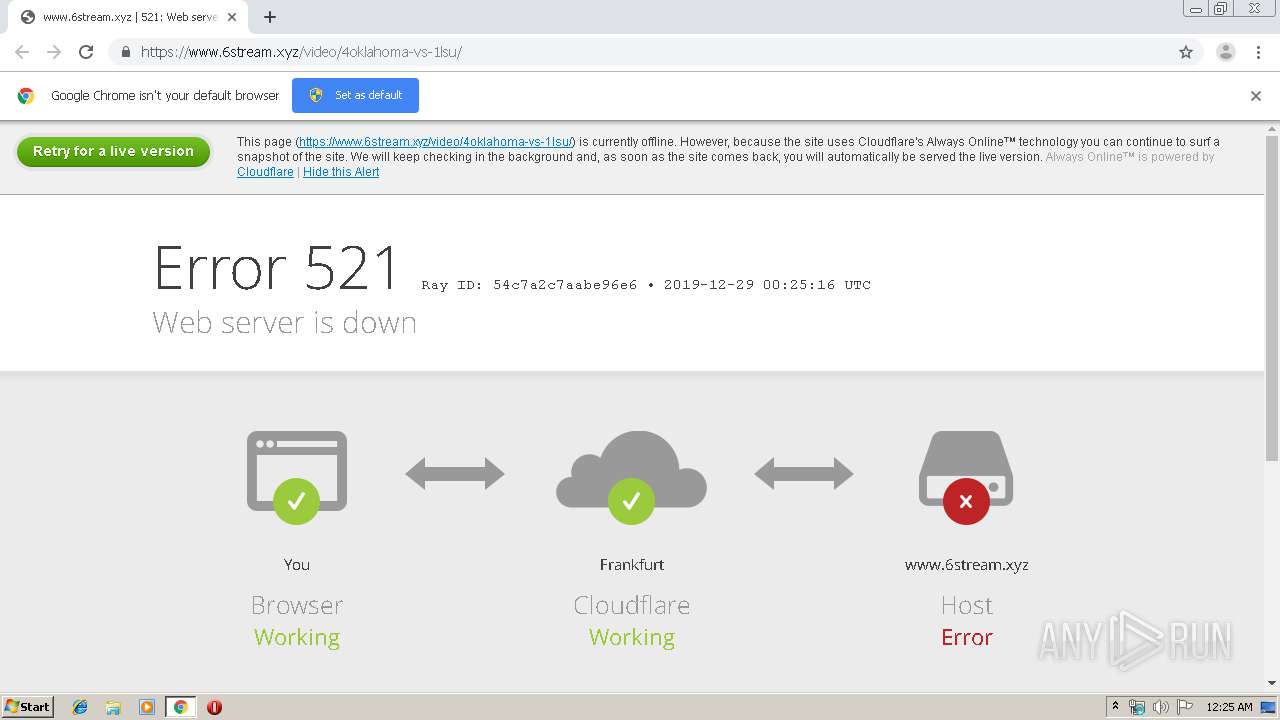Open media player from taskbar

point(147,707)
